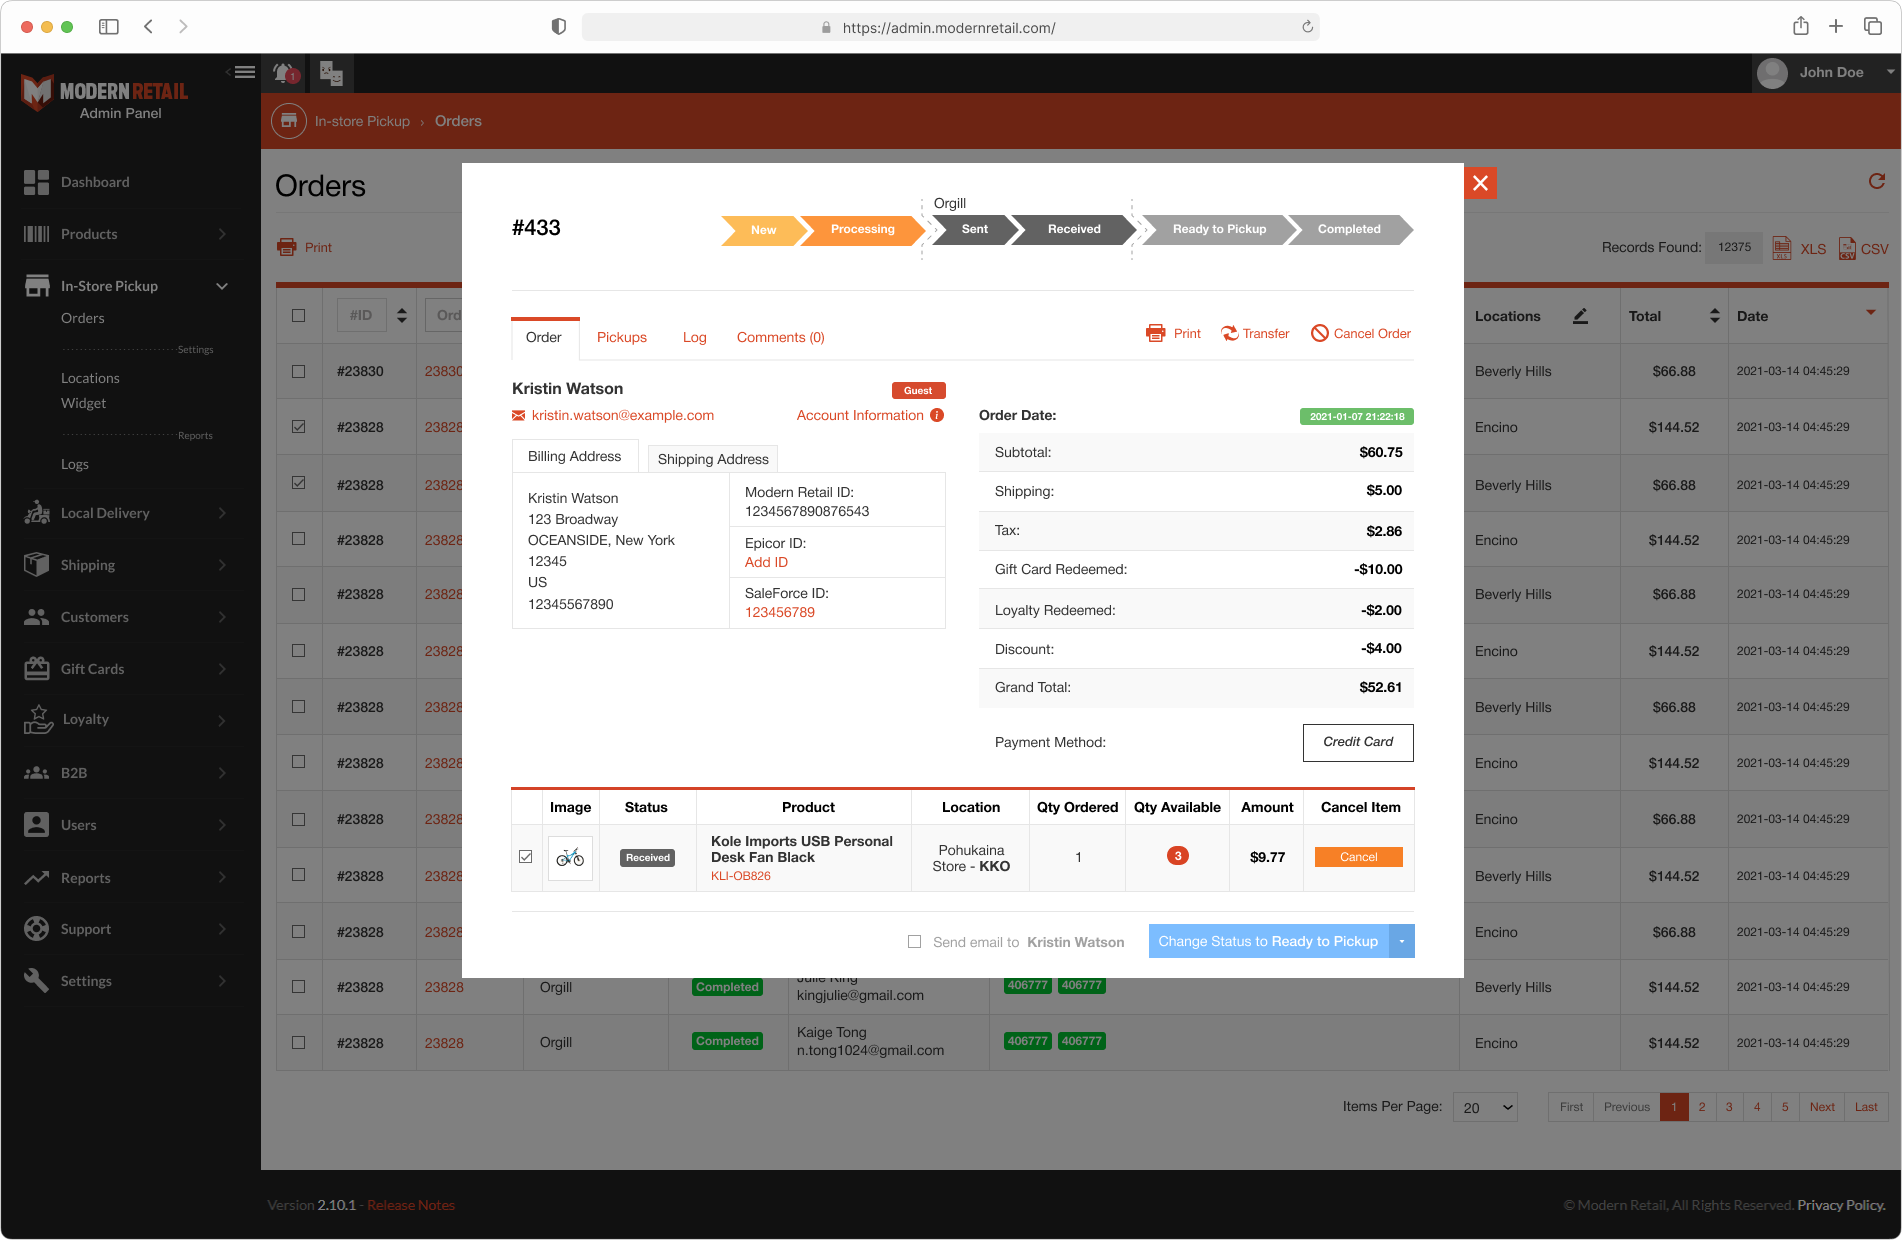This screenshot has width=1902, height=1240.
Task: Click the edit pencil beside Locations column
Action: pos(1580,316)
